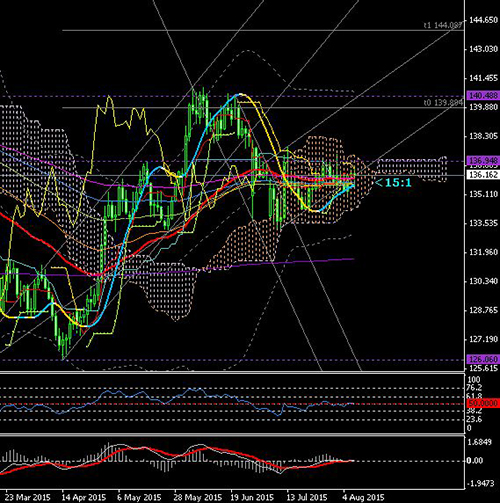Click the cyan 15:1 annotation text
This screenshot has width=500, height=503.
(393, 183)
